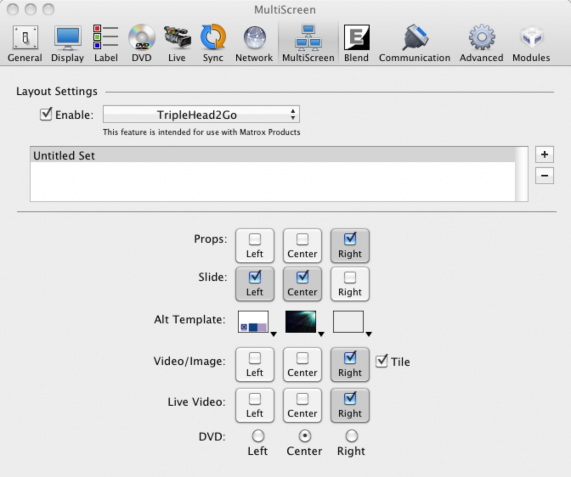Remove selected set with minus button

pyautogui.click(x=544, y=176)
